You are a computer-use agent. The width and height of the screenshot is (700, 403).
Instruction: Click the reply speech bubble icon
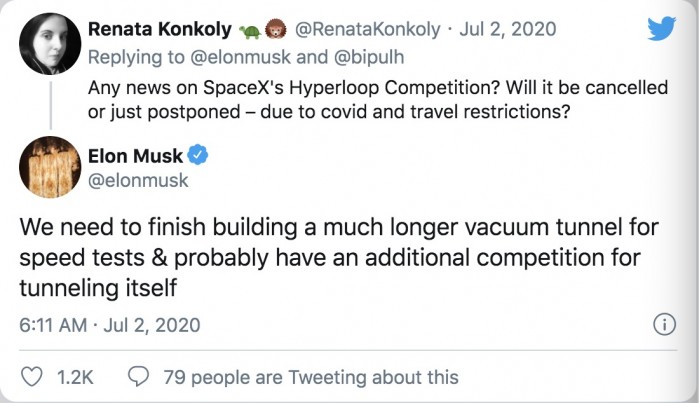pyautogui.click(x=141, y=377)
